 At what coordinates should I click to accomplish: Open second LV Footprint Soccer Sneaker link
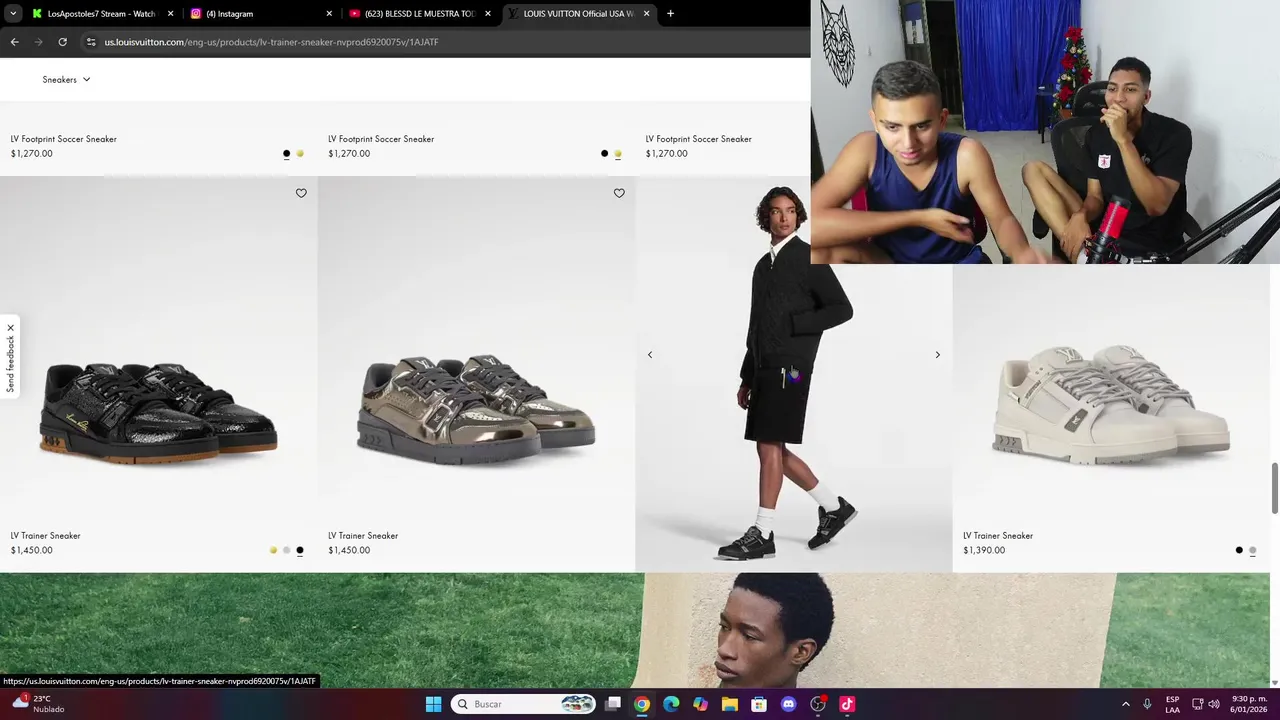point(381,139)
